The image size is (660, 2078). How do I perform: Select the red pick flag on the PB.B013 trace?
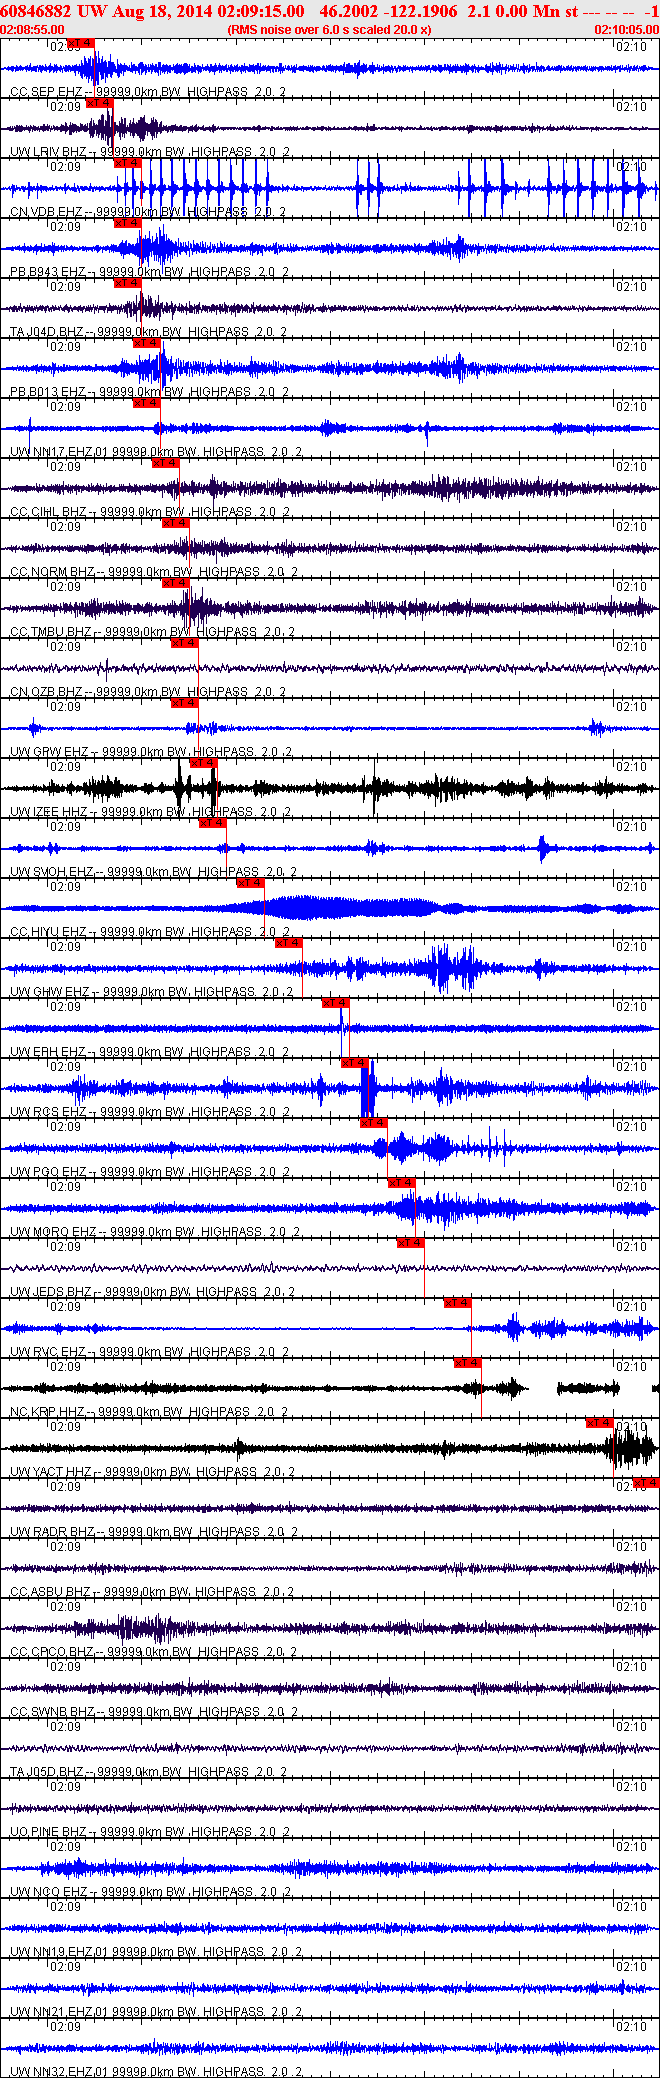point(146,343)
